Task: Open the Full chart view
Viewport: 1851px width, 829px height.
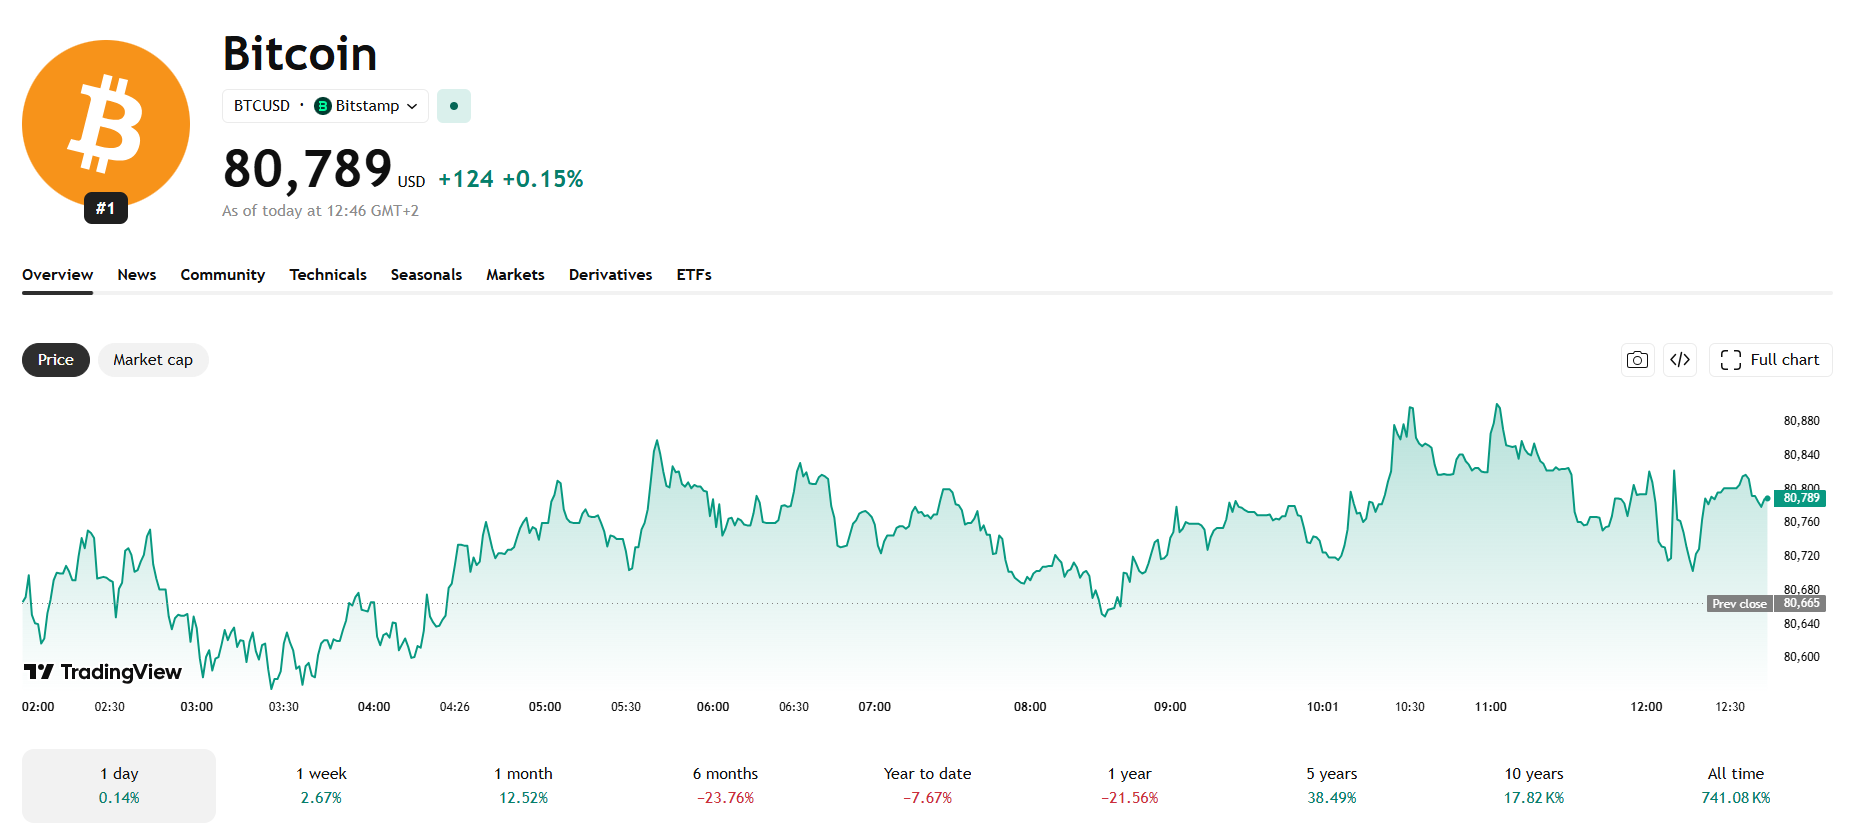Action: 1770,360
